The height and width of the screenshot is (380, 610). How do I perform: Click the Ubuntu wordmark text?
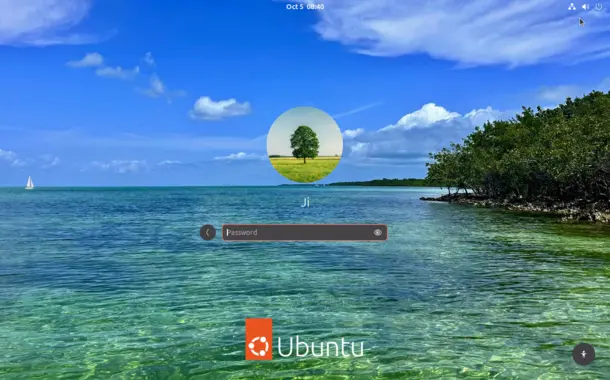(321, 347)
